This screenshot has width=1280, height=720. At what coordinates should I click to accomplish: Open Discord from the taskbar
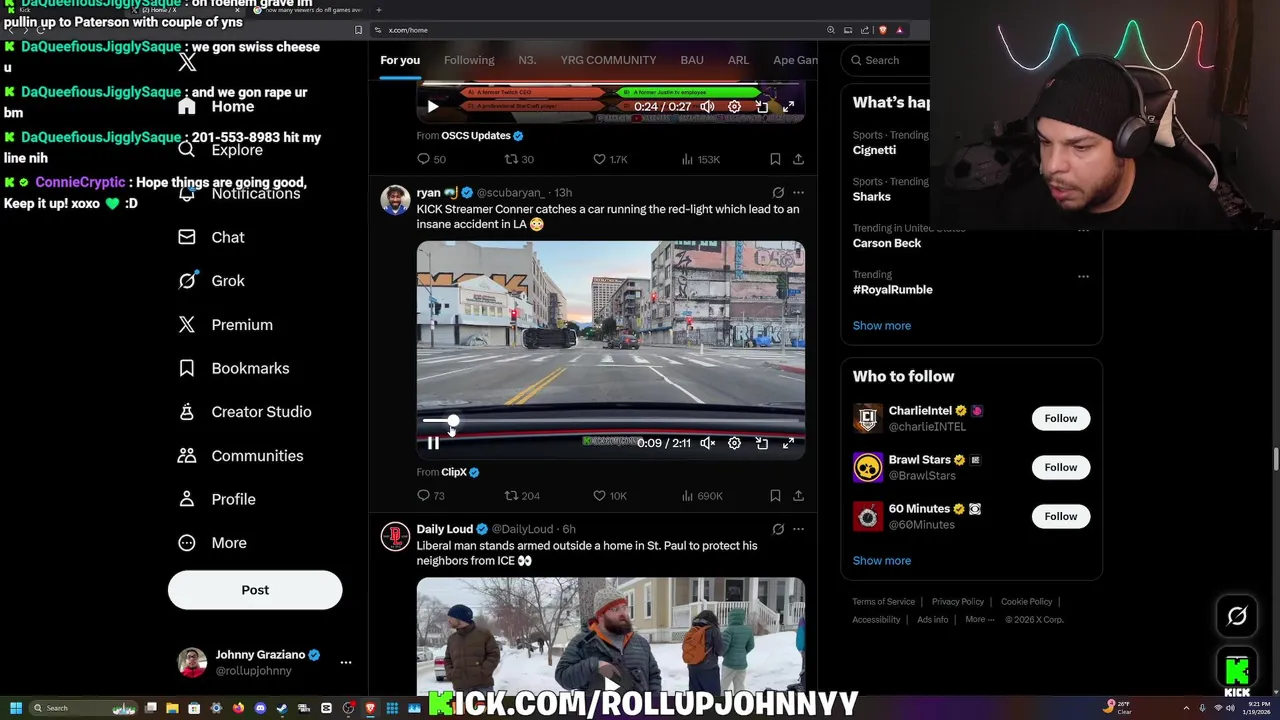click(x=260, y=708)
